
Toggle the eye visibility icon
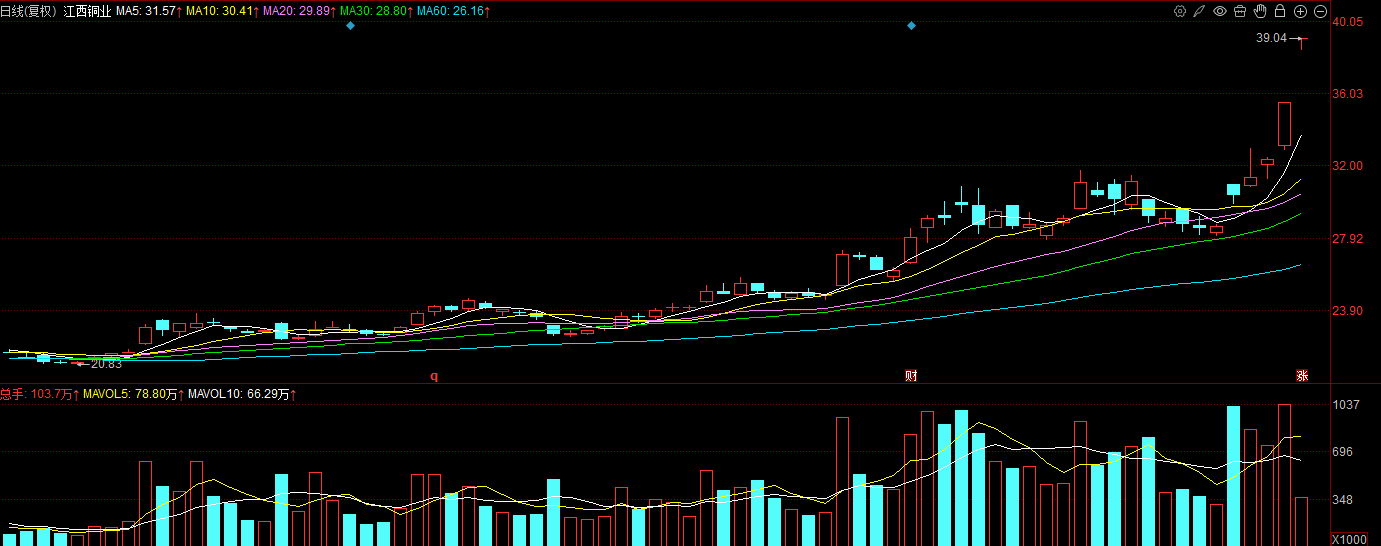(1220, 11)
